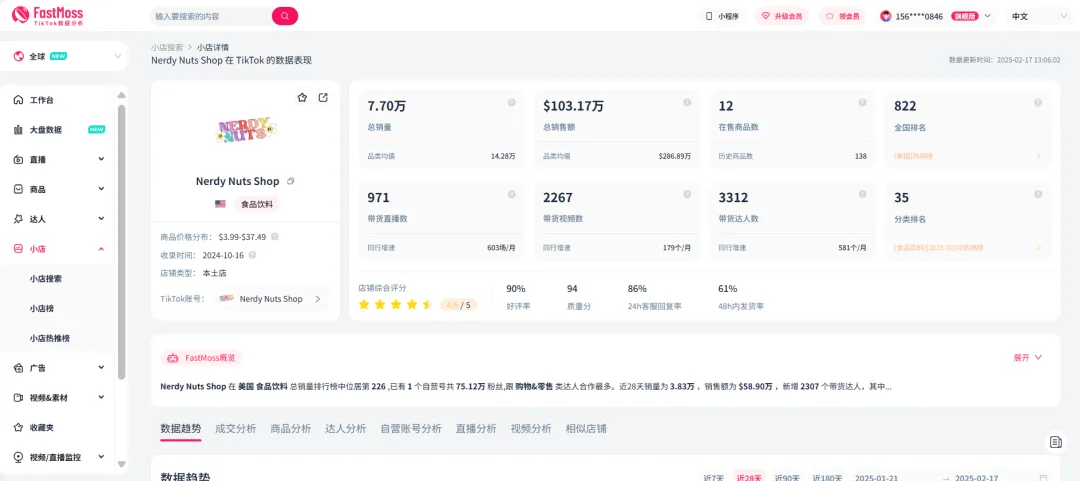The width and height of the screenshot is (1080, 481).
Task: Switch to the 商品分析 tab
Action: tap(291, 429)
